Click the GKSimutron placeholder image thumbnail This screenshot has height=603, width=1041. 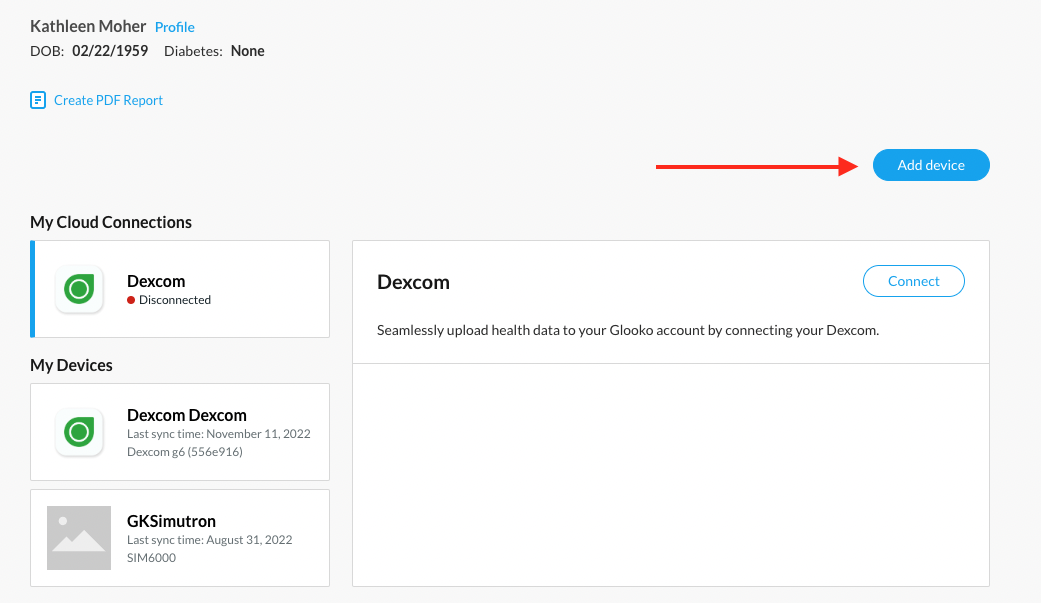[79, 538]
